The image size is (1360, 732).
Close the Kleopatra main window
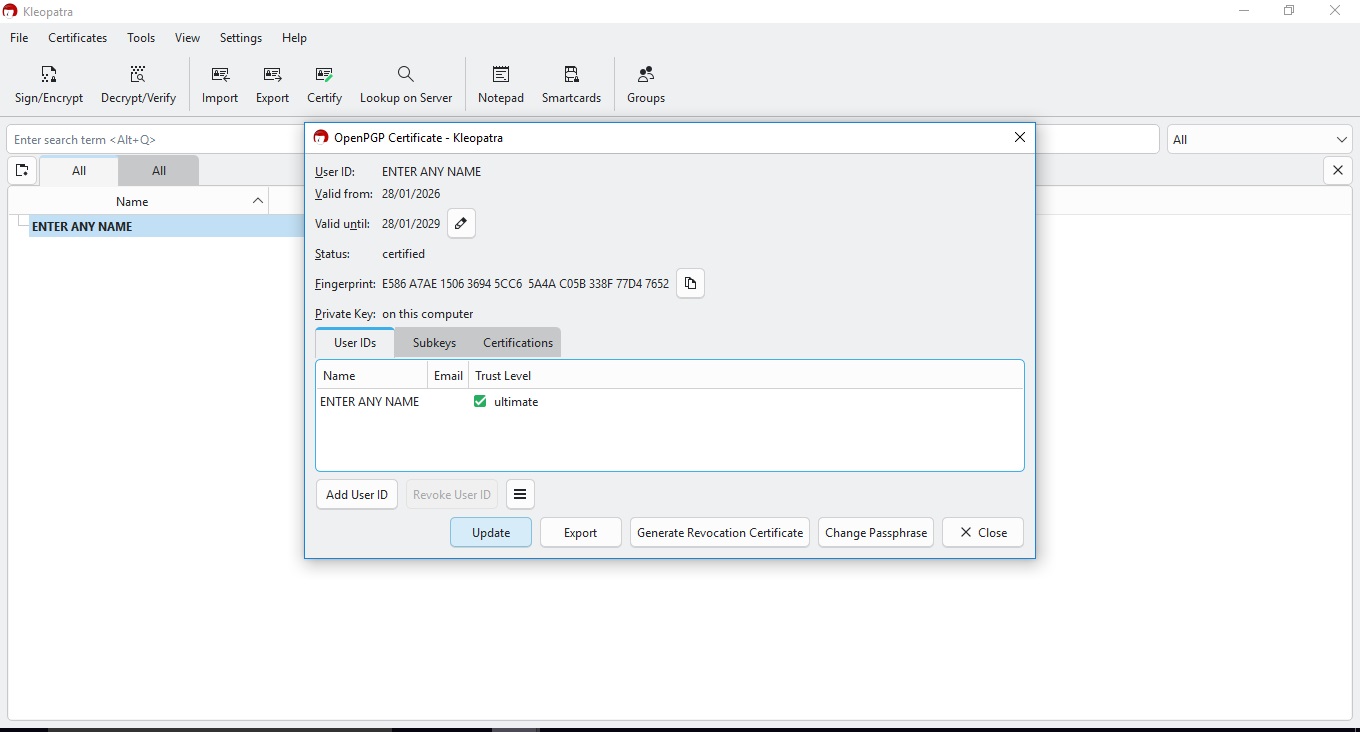(x=1335, y=11)
